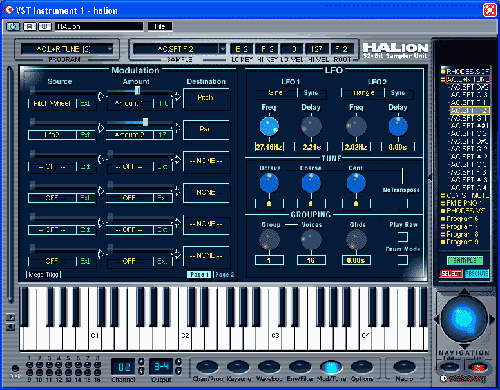Switch to Env/Filter page
The height and width of the screenshot is (390, 500).
299,367
